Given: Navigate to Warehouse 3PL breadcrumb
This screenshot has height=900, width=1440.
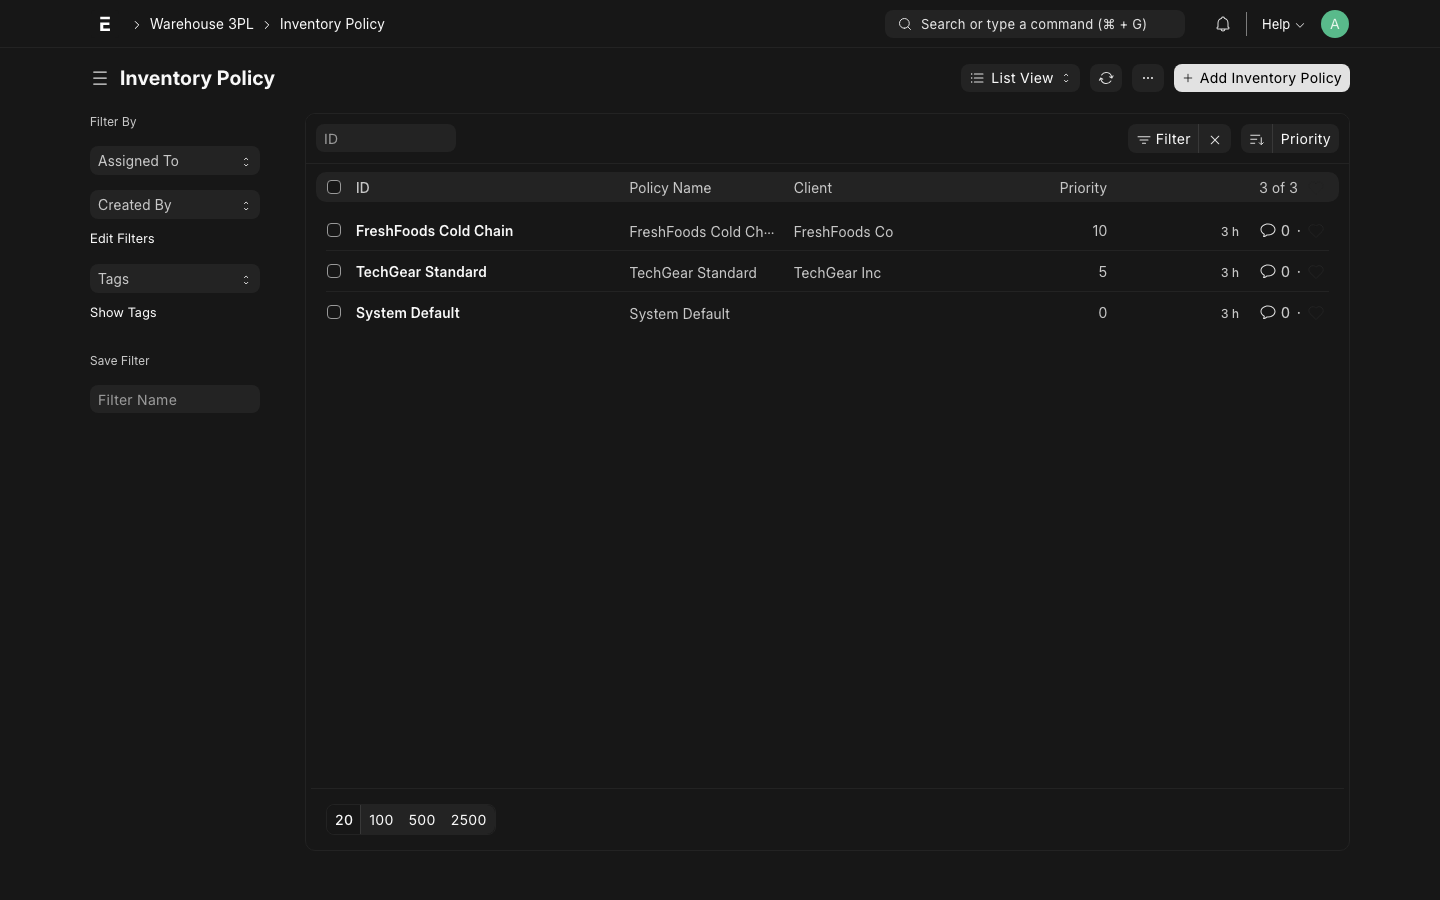Looking at the screenshot, I should click(x=201, y=24).
